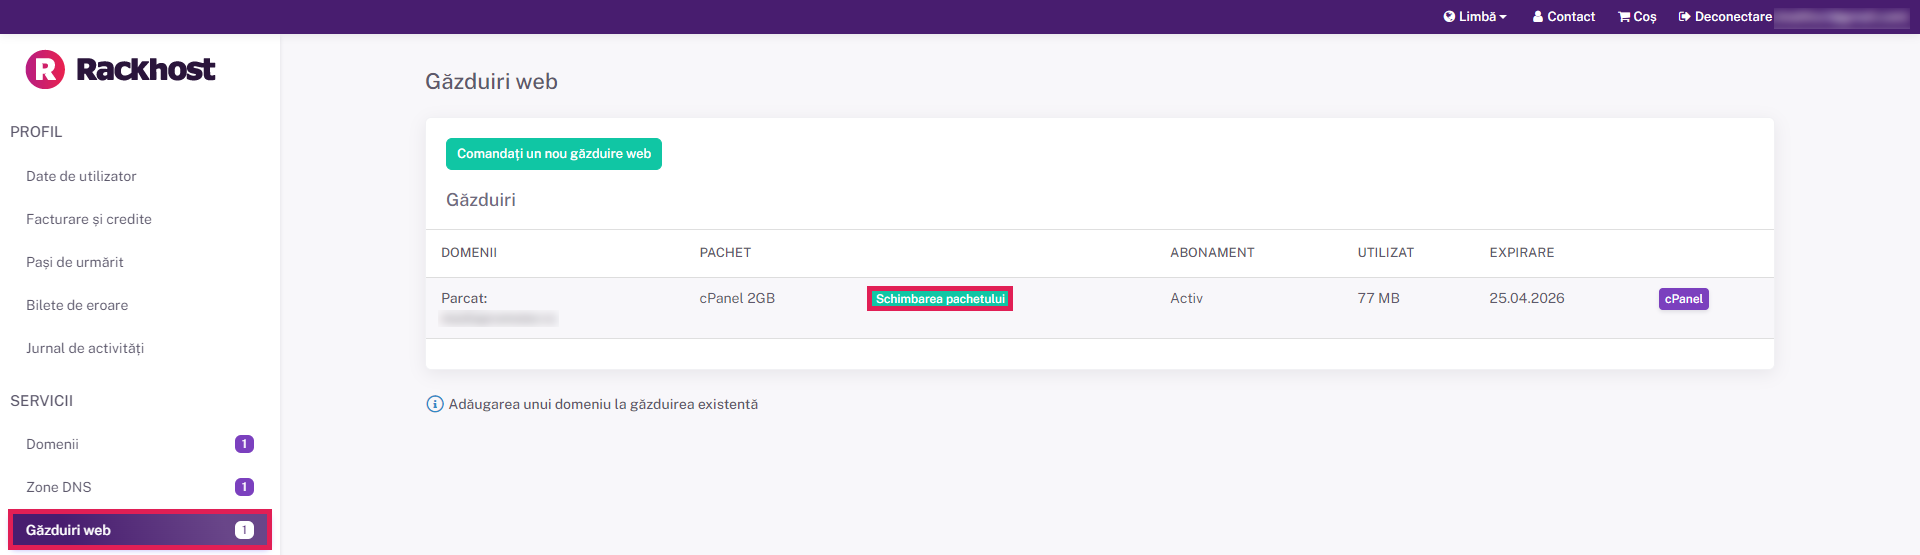Click the cPanel 2GB package cell
The height and width of the screenshot is (555, 1920).
pos(737,298)
